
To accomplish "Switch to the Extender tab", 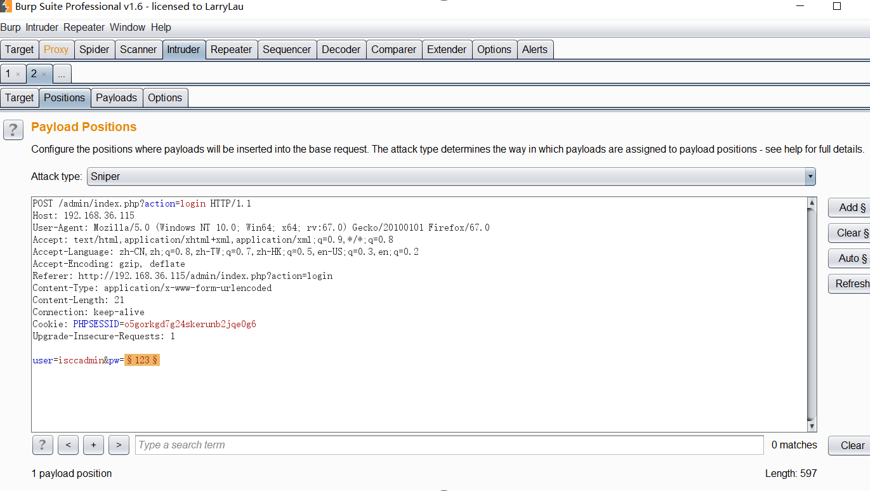I will pos(447,49).
